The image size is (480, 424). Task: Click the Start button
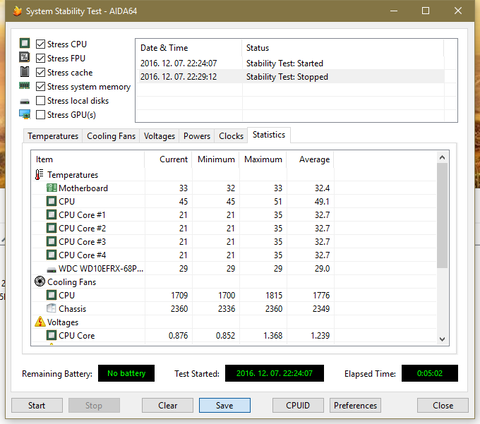tap(37, 405)
